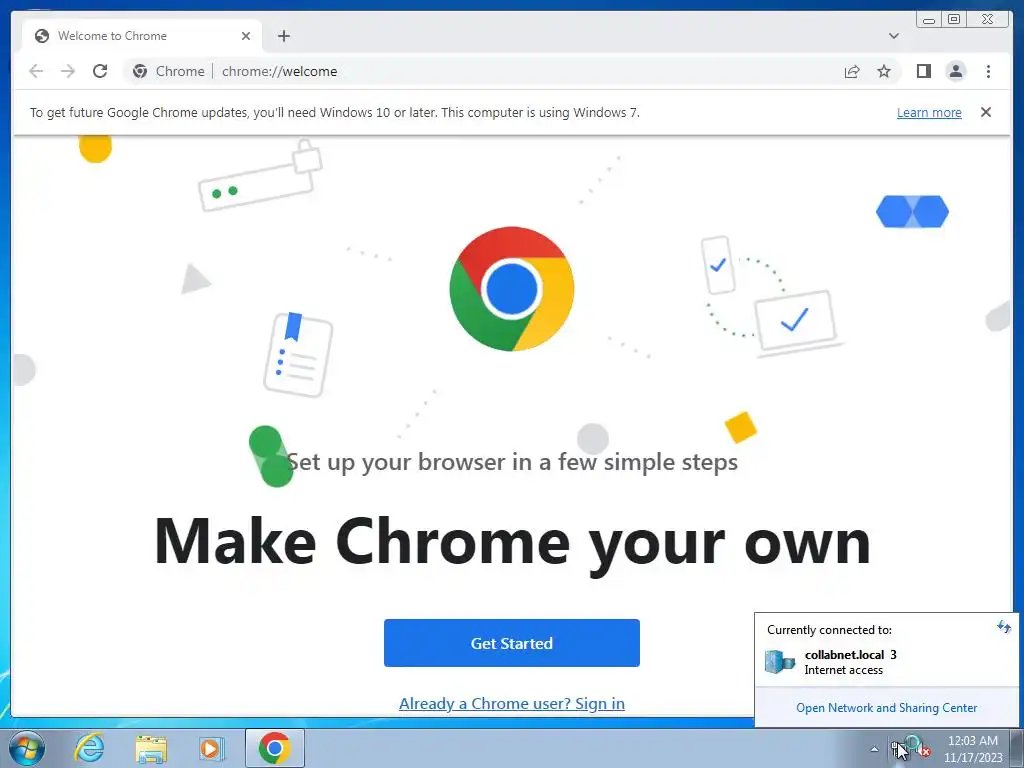The image size is (1024, 768).
Task: Open the clock showing 12:03 AM
Action: tap(972, 749)
